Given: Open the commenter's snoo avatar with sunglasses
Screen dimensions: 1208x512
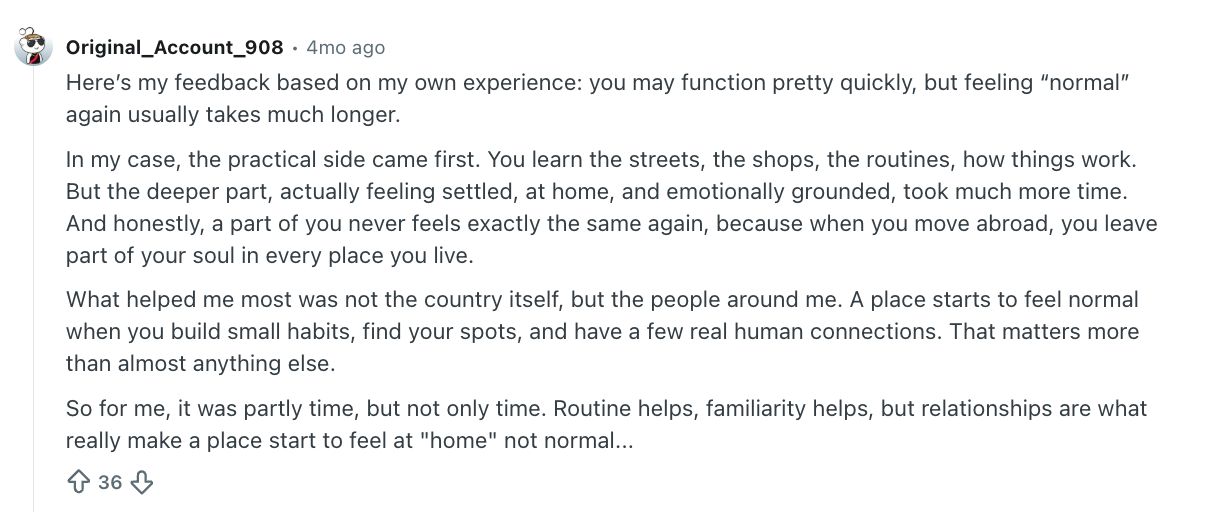Looking at the screenshot, I should (x=33, y=46).
